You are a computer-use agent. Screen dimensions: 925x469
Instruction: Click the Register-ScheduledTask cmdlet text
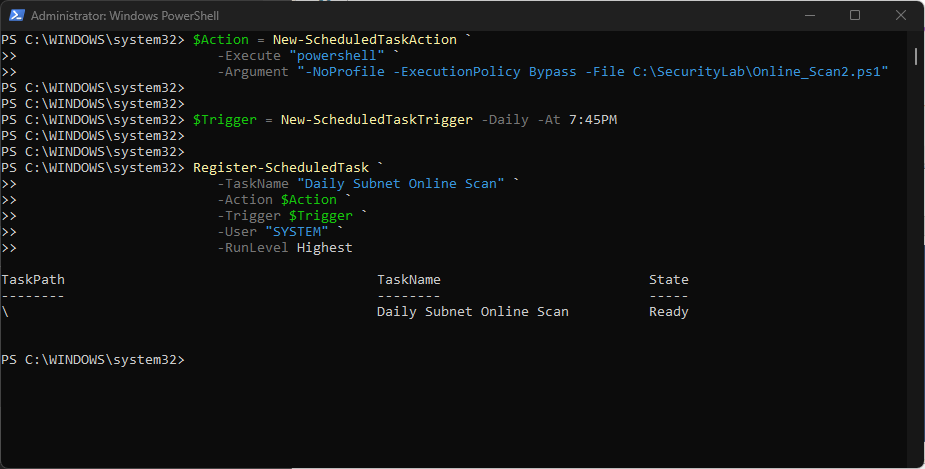click(x=281, y=168)
